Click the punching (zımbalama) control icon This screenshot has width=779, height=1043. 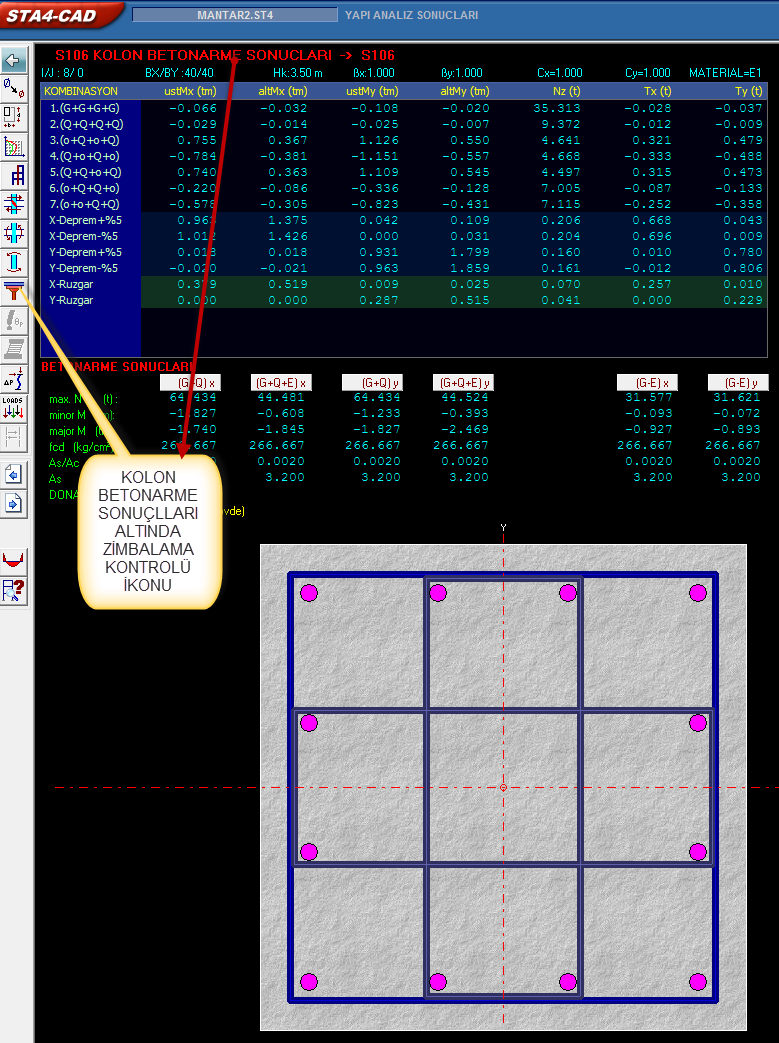point(14,292)
